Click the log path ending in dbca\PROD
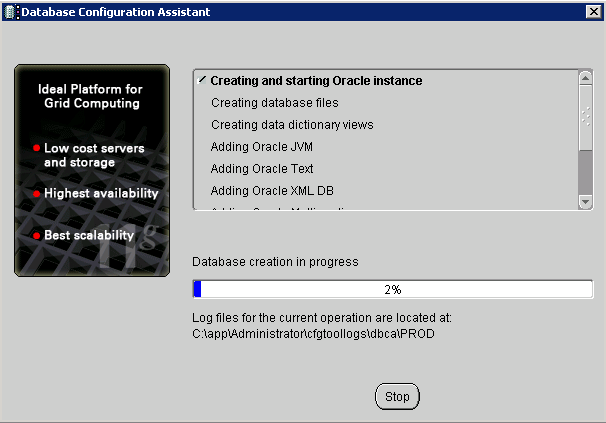 (x=313, y=334)
